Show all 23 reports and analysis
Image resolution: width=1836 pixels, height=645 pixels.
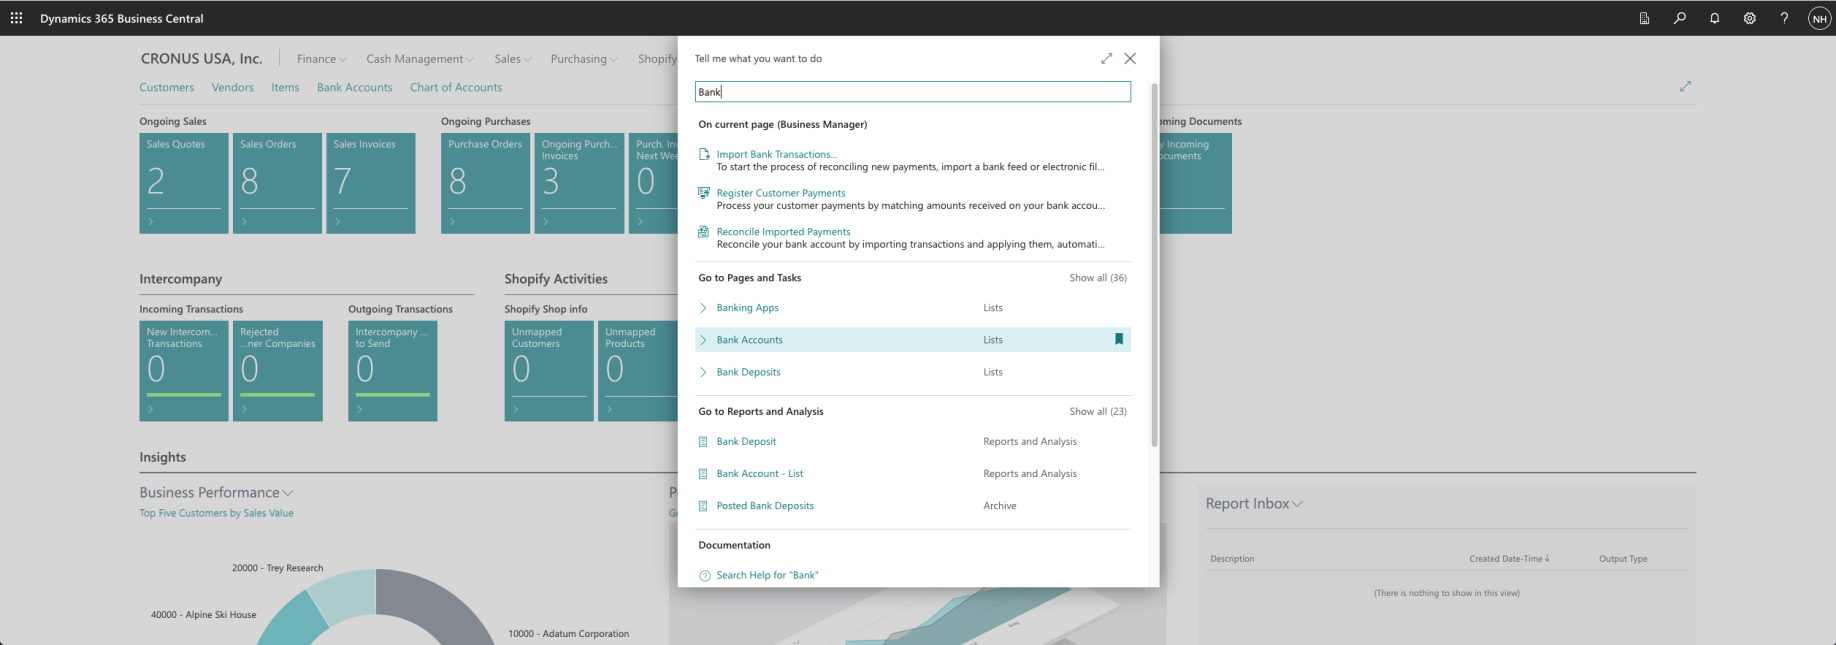tap(1098, 411)
